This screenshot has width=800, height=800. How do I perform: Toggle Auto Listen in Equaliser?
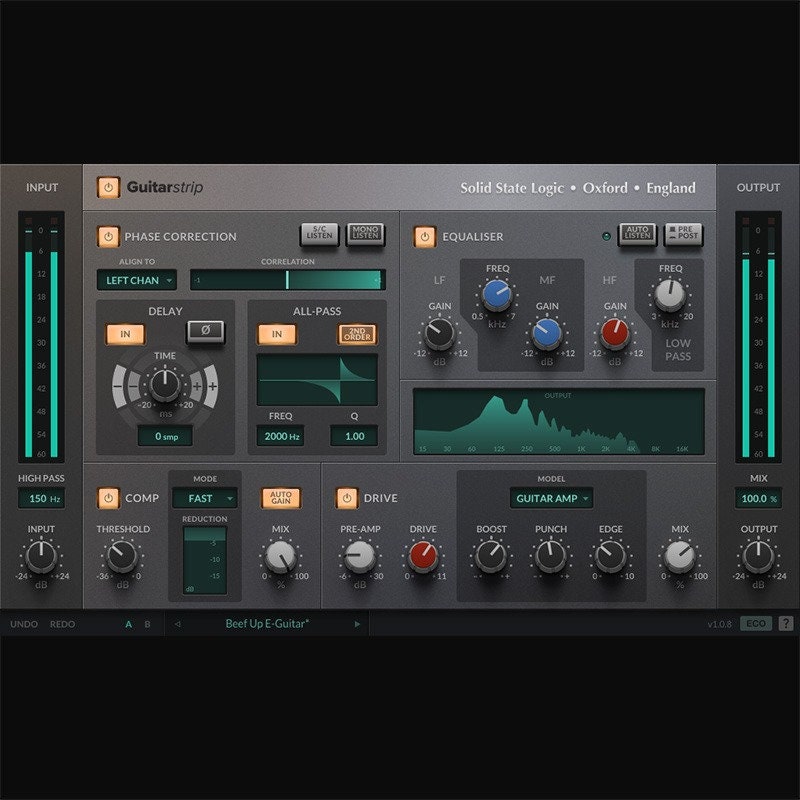(x=637, y=234)
